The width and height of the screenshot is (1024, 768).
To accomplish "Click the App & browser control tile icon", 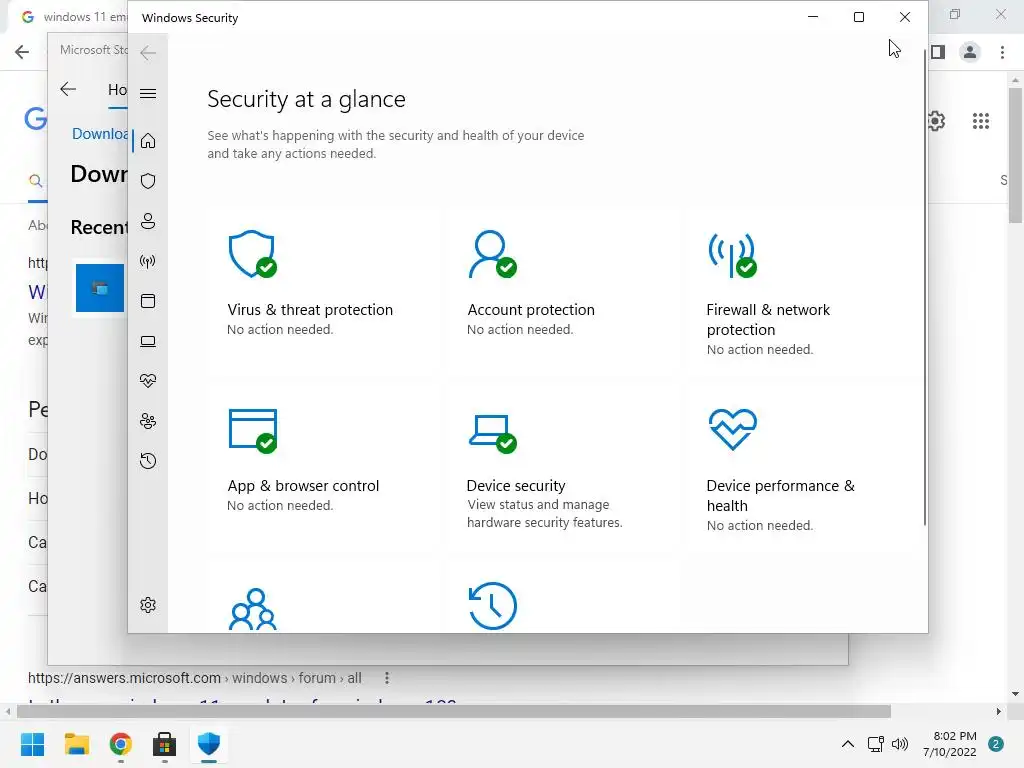I will click(253, 431).
